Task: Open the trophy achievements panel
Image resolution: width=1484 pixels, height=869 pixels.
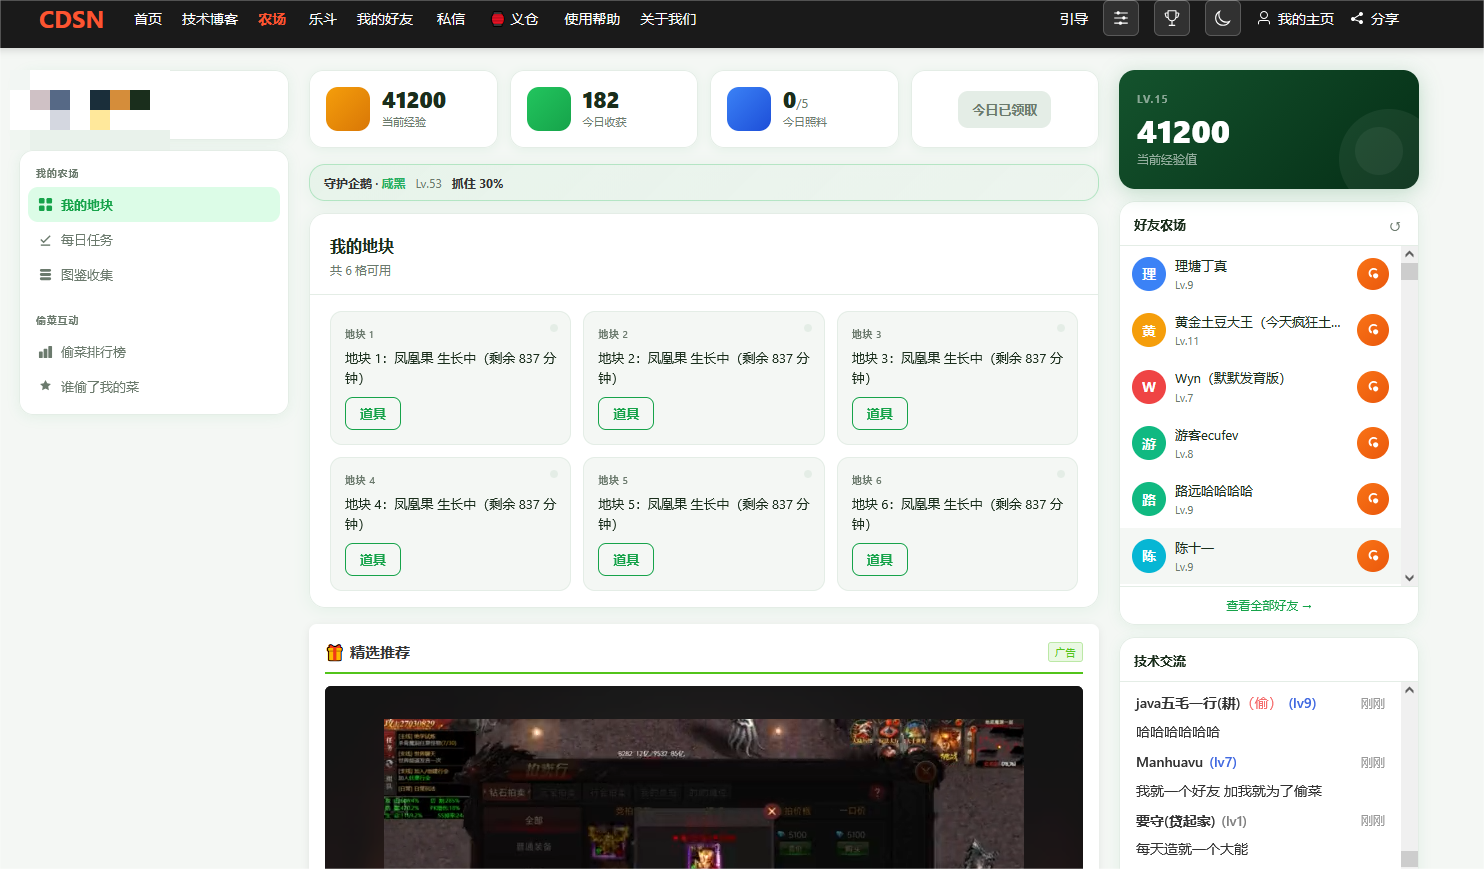Action: click(1171, 18)
